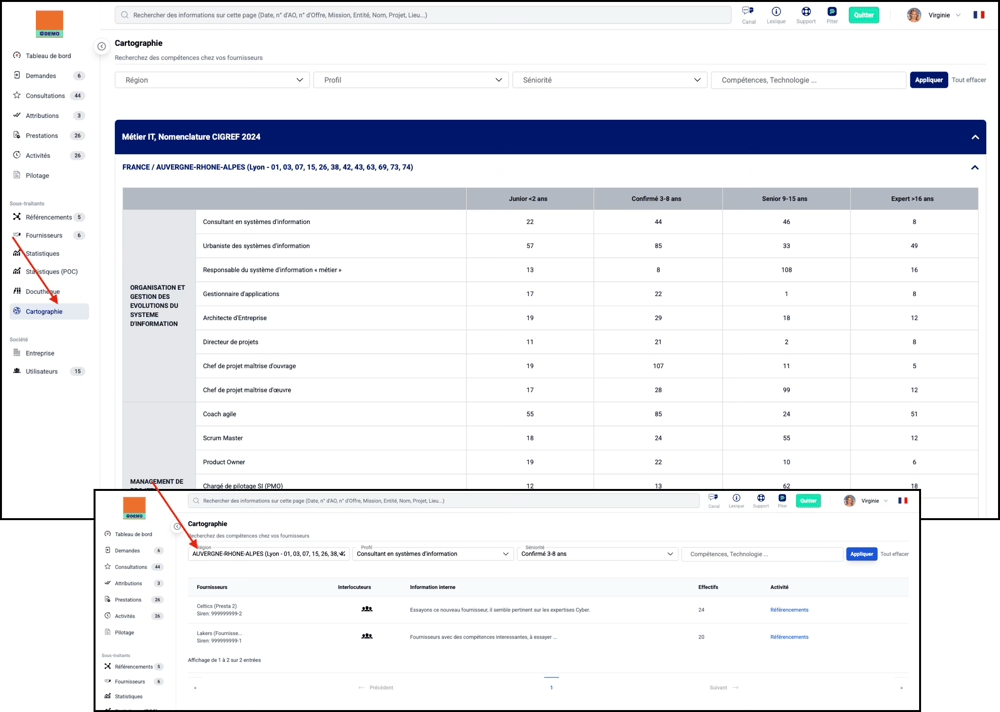Click the Référencements link for Lakers
The height and width of the screenshot is (712, 1000).
pos(789,637)
